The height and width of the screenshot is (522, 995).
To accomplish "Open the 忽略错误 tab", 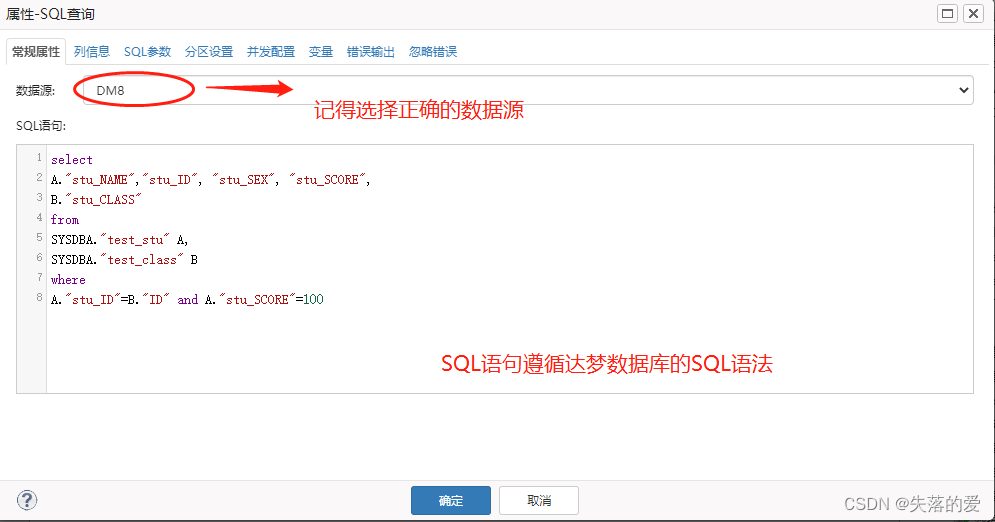I will pyautogui.click(x=433, y=51).
